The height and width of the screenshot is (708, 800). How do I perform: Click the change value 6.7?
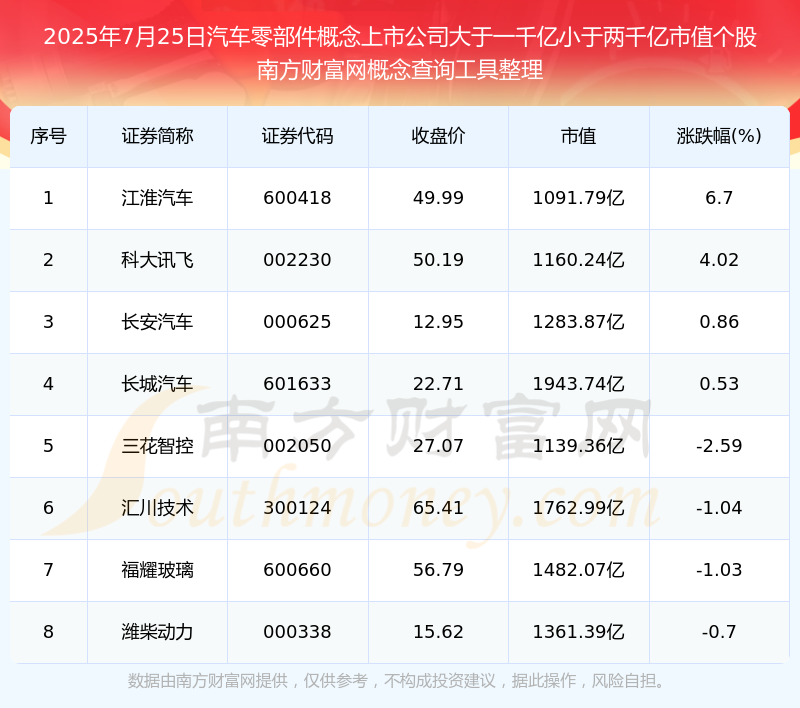point(719,198)
